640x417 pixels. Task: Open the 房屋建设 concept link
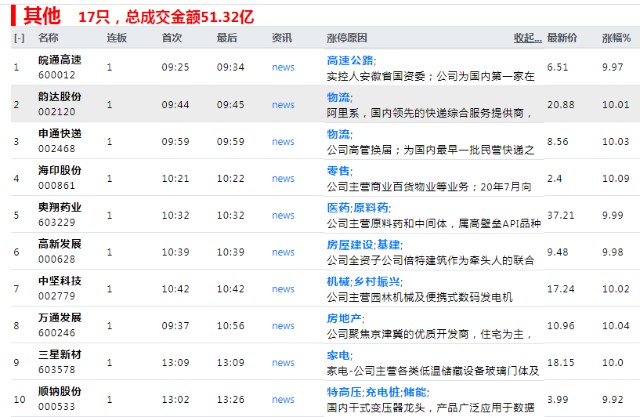click(x=350, y=244)
